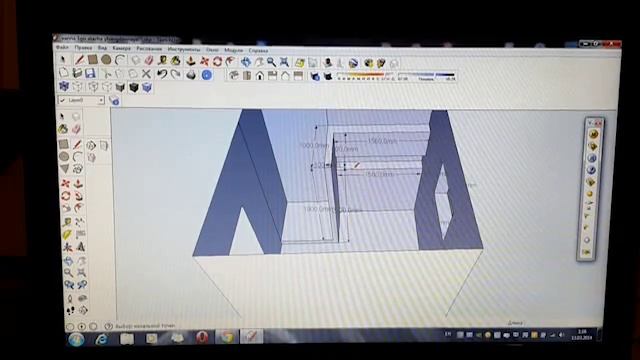This screenshot has height=360, width=640.
Task: Click the top gold icon in floating toolbar
Action: (x=593, y=134)
